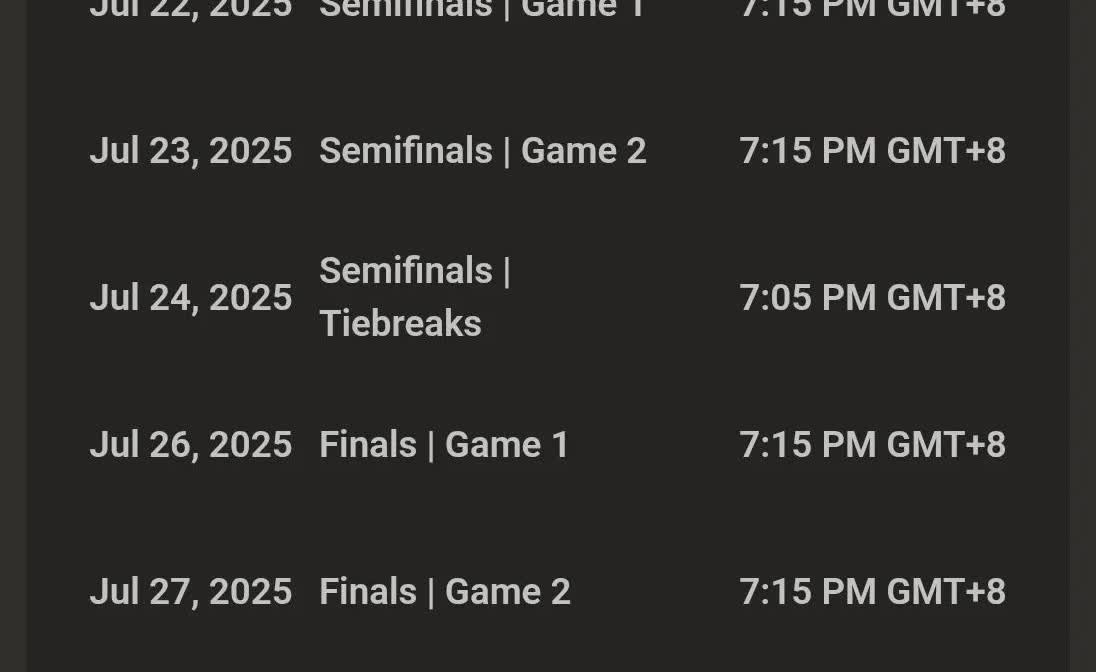The height and width of the screenshot is (672, 1096).
Task: Select the Jul 23, 2025 date
Action: click(x=190, y=151)
